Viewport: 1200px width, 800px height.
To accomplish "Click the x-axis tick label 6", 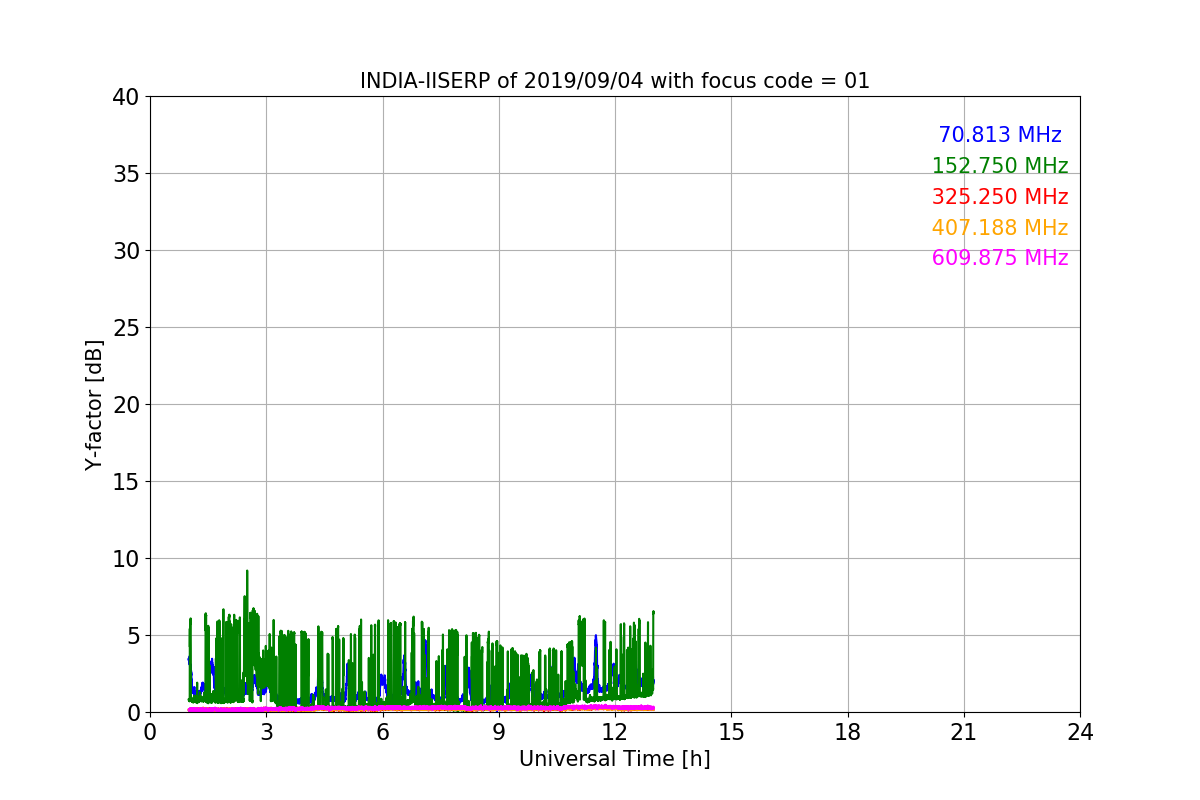I will (383, 732).
